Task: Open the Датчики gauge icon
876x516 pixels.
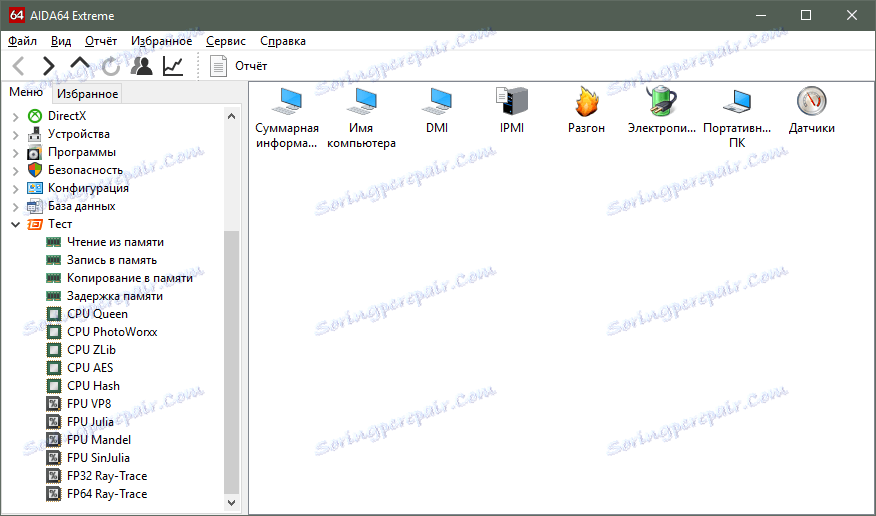Action: (x=812, y=101)
